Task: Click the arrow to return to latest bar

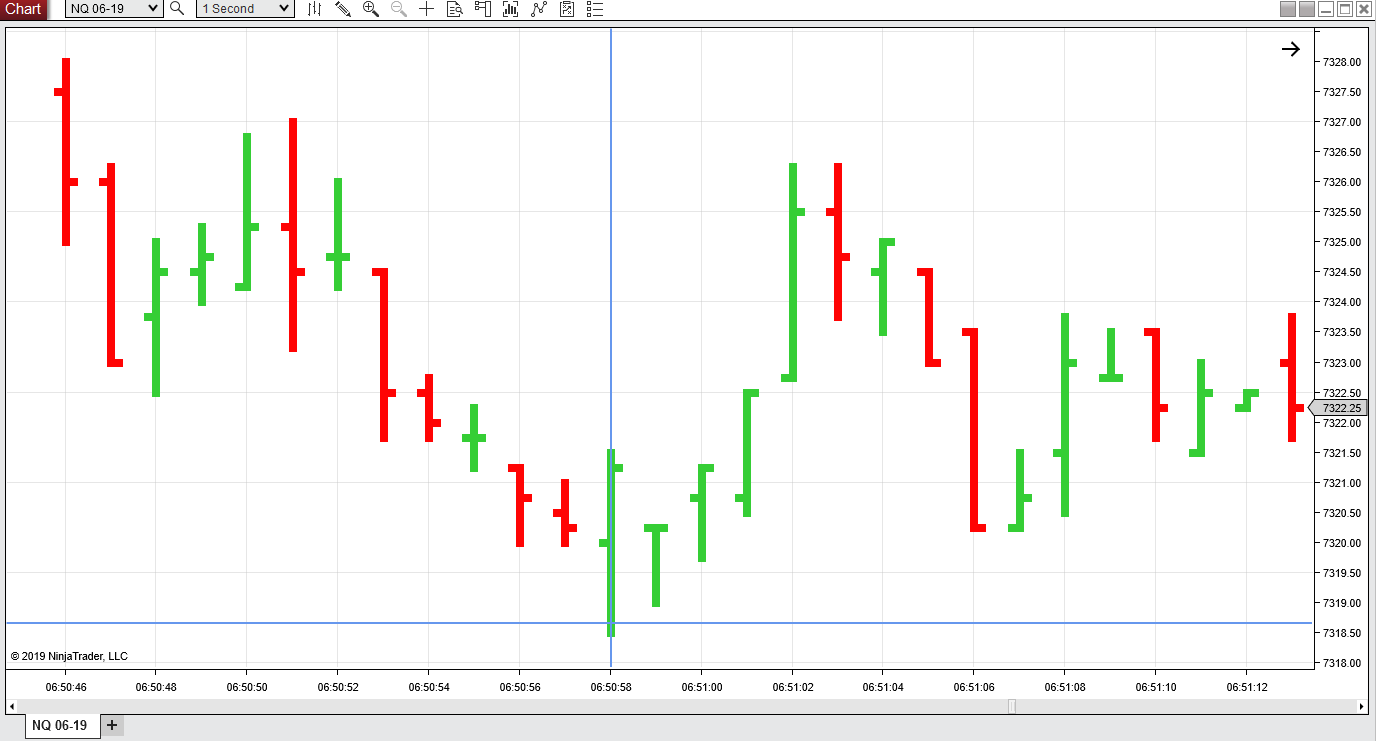Action: pyautogui.click(x=1291, y=49)
